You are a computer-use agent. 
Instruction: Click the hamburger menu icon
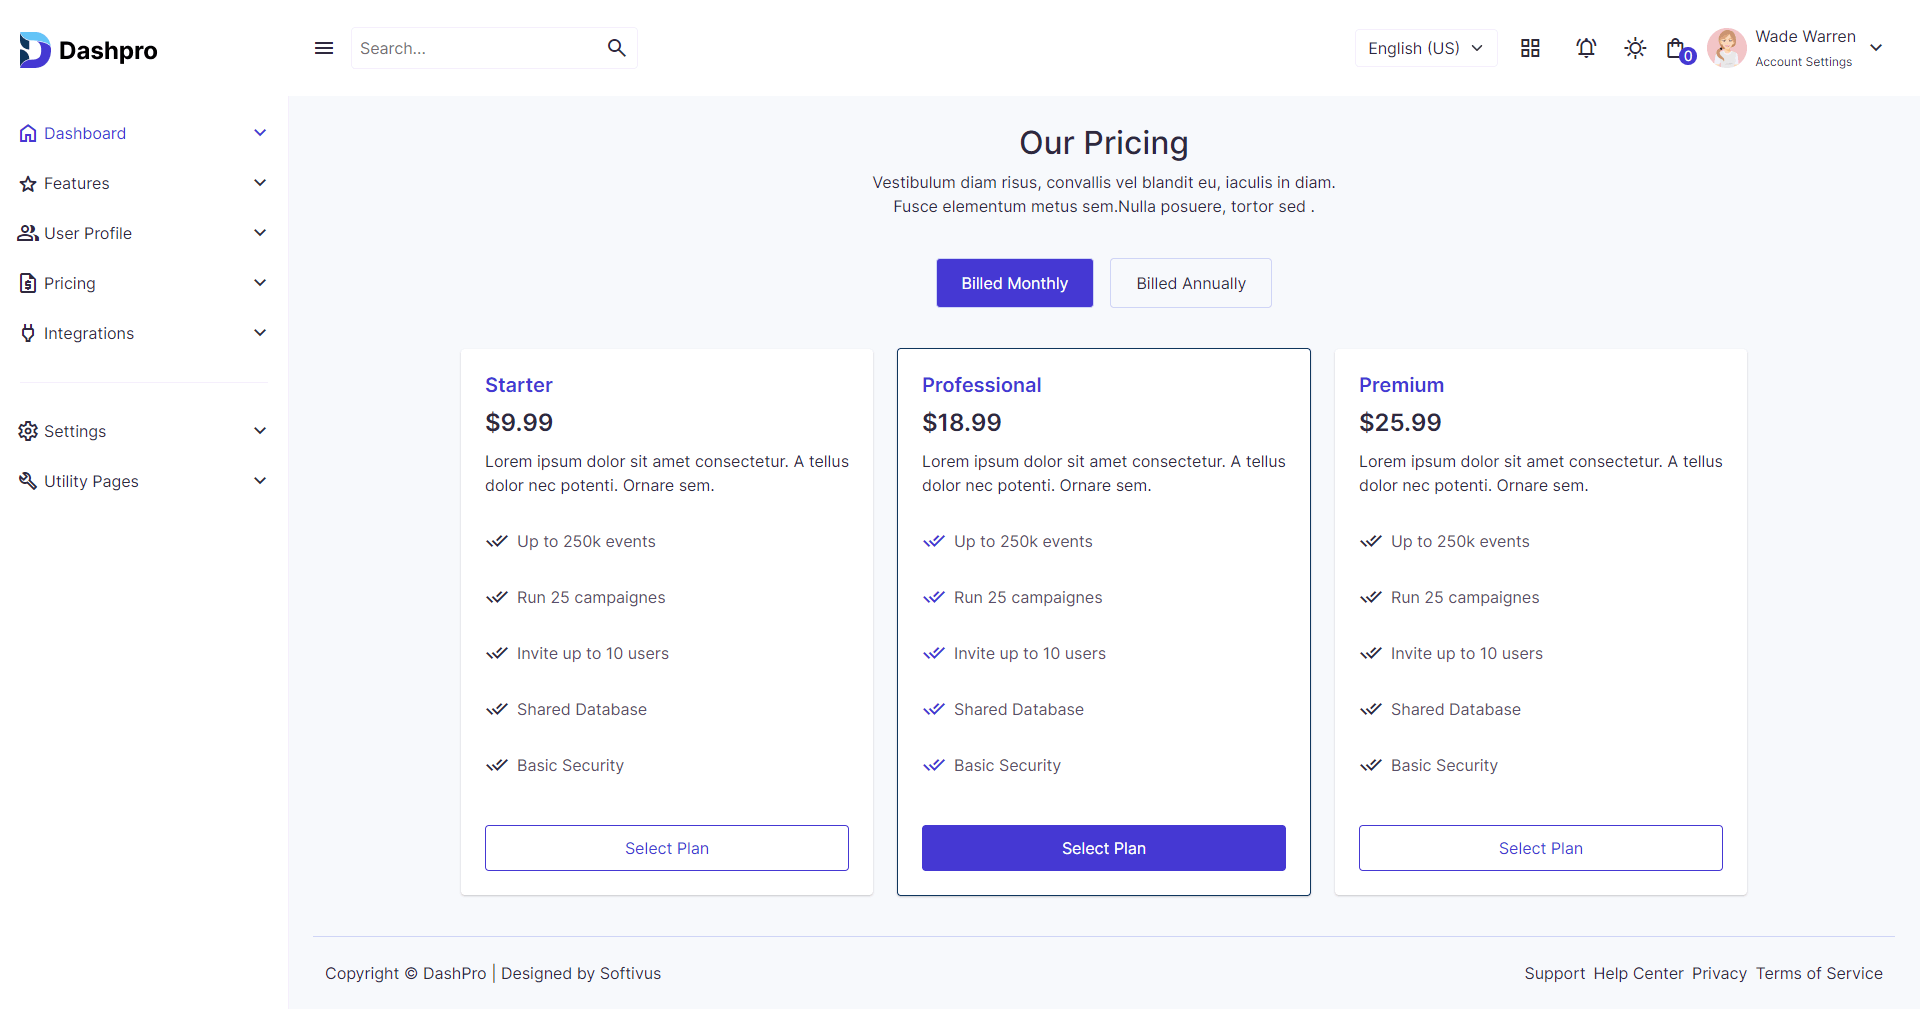tap(324, 48)
